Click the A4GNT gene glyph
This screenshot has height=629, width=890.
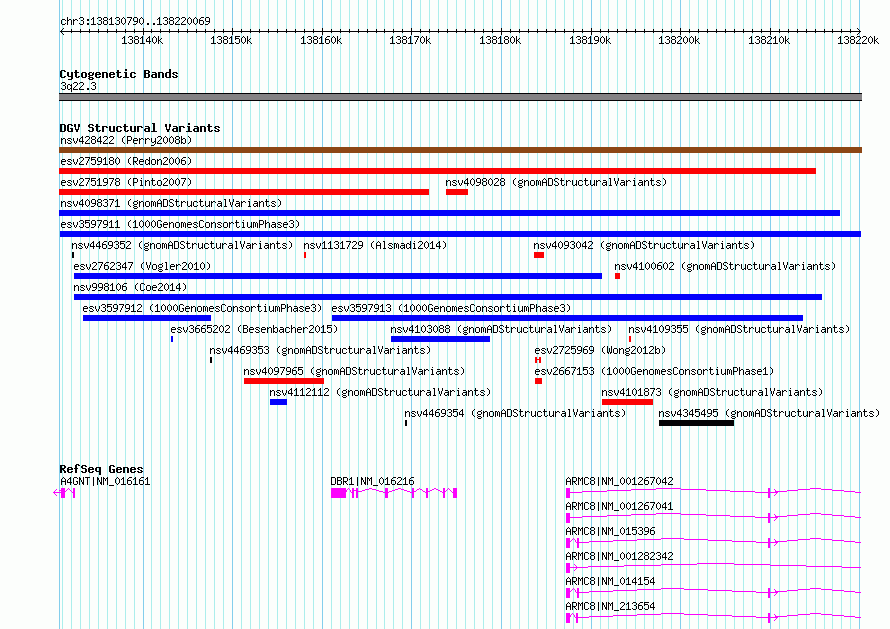point(64,493)
